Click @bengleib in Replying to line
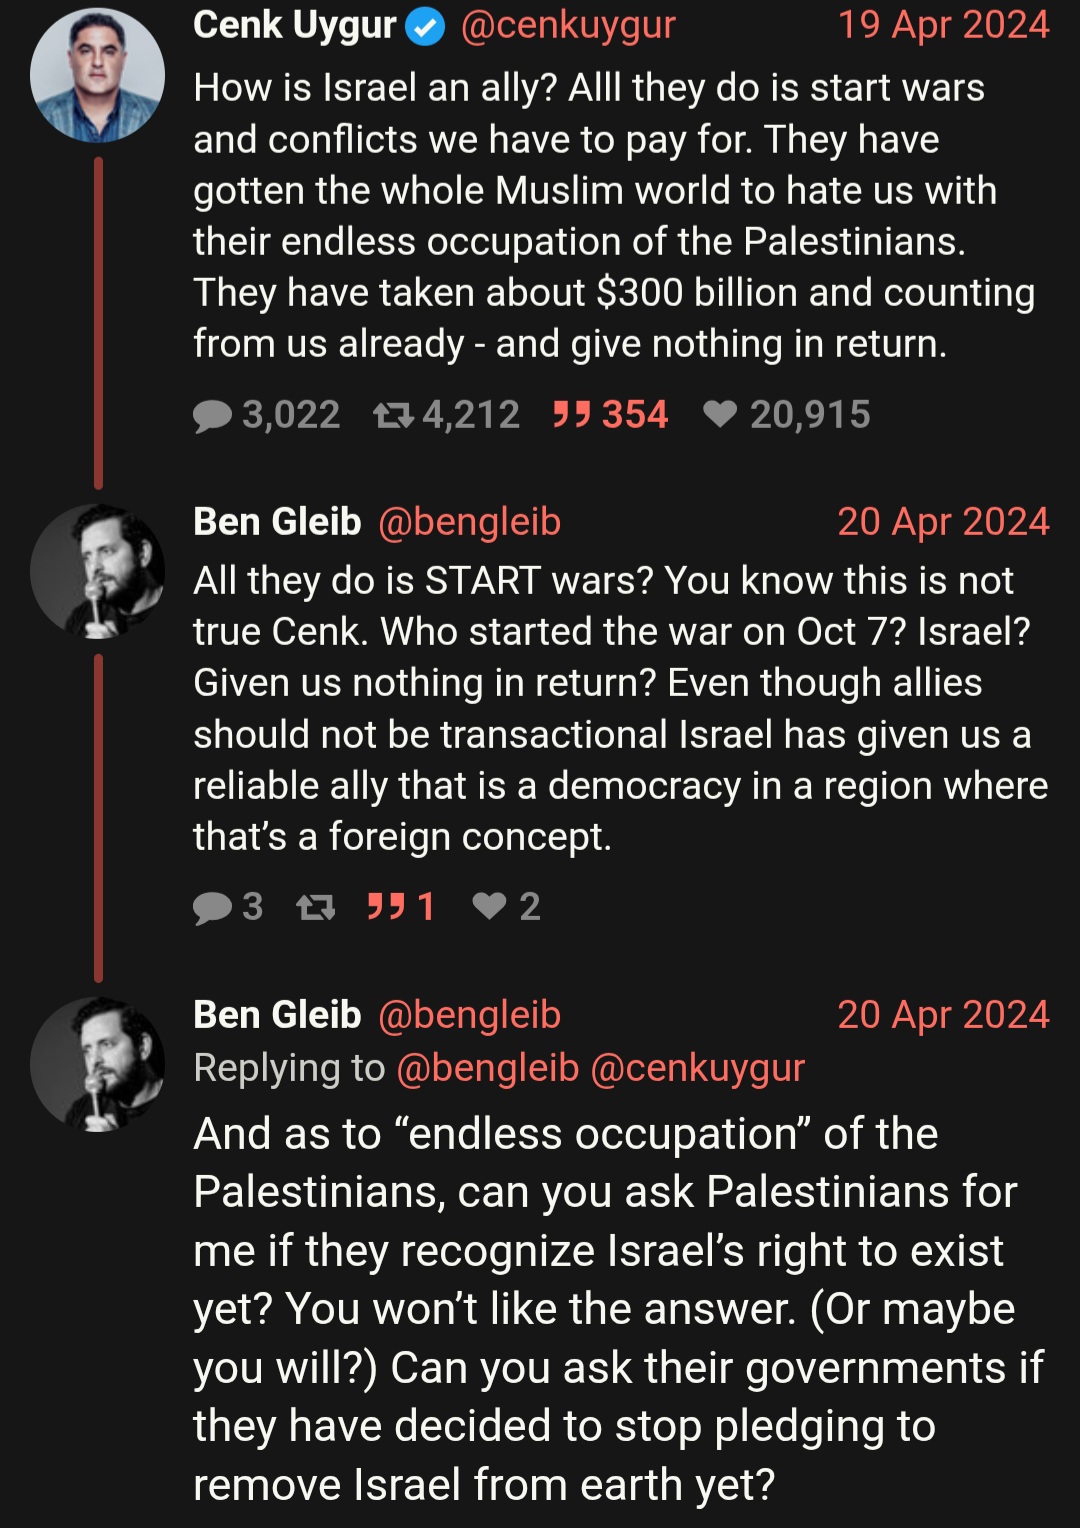The width and height of the screenshot is (1080, 1528). [488, 1068]
